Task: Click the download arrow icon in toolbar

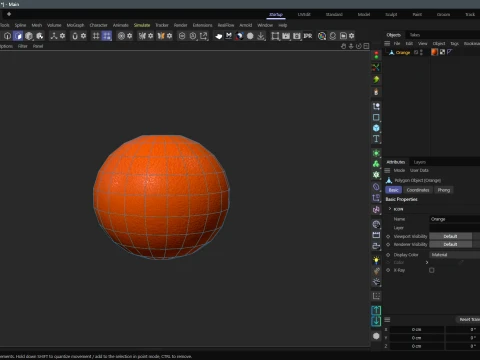Action: [261, 36]
